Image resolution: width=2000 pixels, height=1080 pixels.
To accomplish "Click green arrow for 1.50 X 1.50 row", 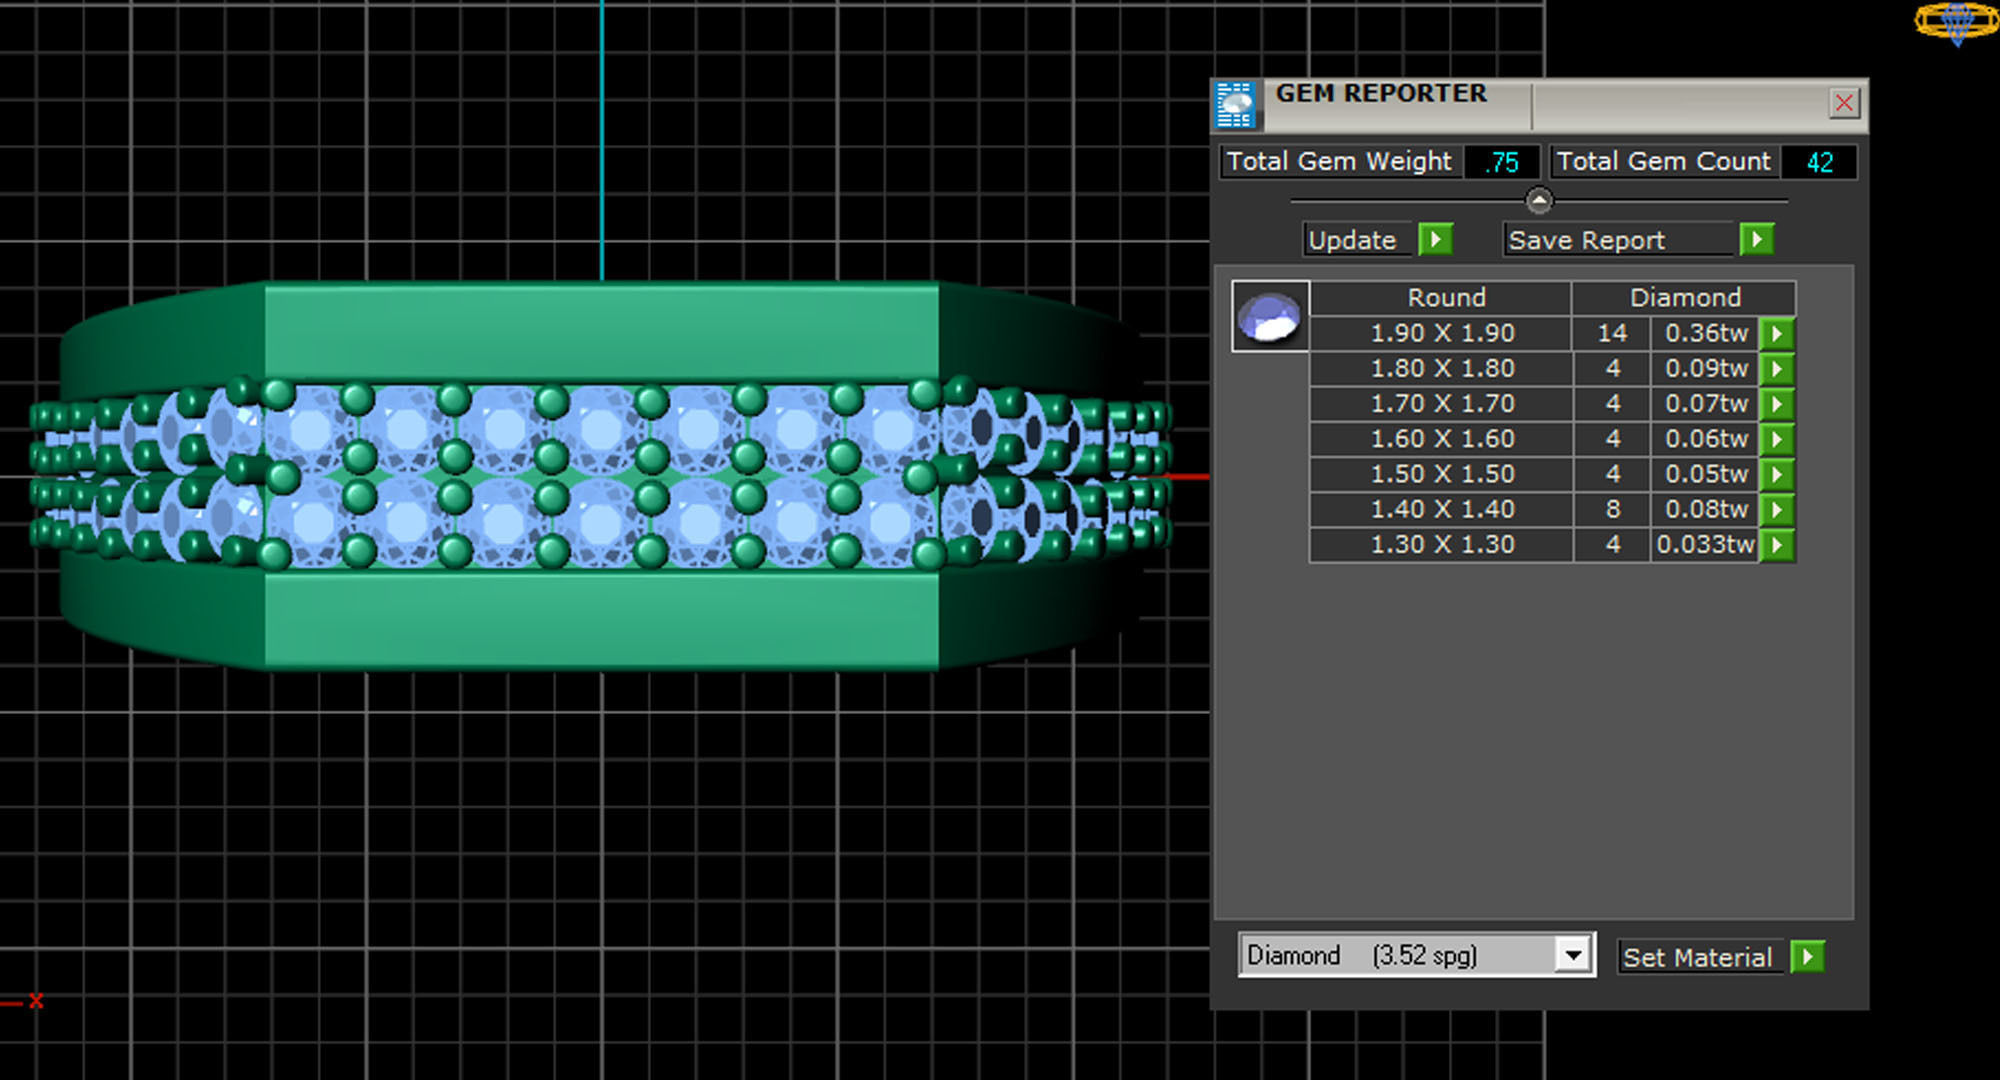I will 1777,474.
